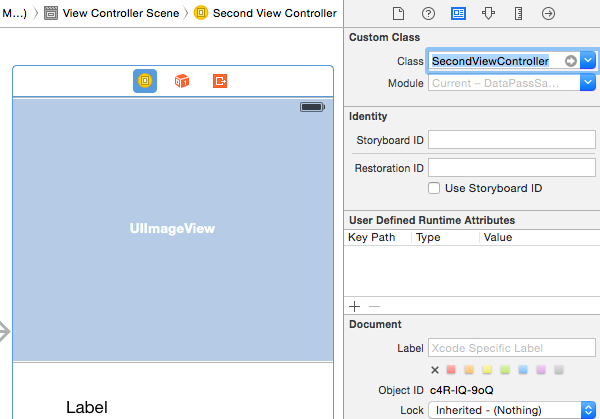
Task: Pick the red label color swatch
Action: point(451,370)
